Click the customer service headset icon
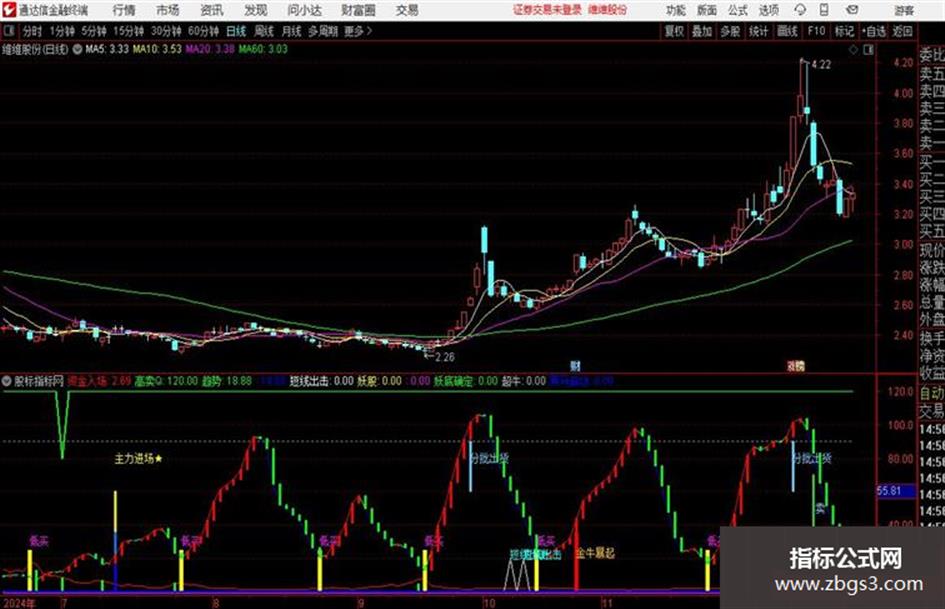Screen dimensions: 945x609 coord(800,10)
